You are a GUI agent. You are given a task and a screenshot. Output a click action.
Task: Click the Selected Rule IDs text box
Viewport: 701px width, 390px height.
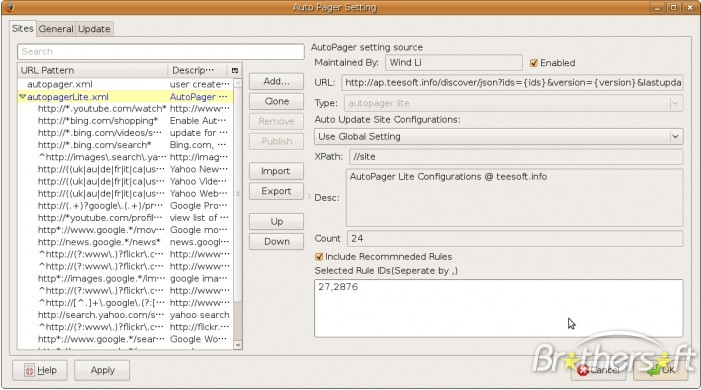(498, 308)
